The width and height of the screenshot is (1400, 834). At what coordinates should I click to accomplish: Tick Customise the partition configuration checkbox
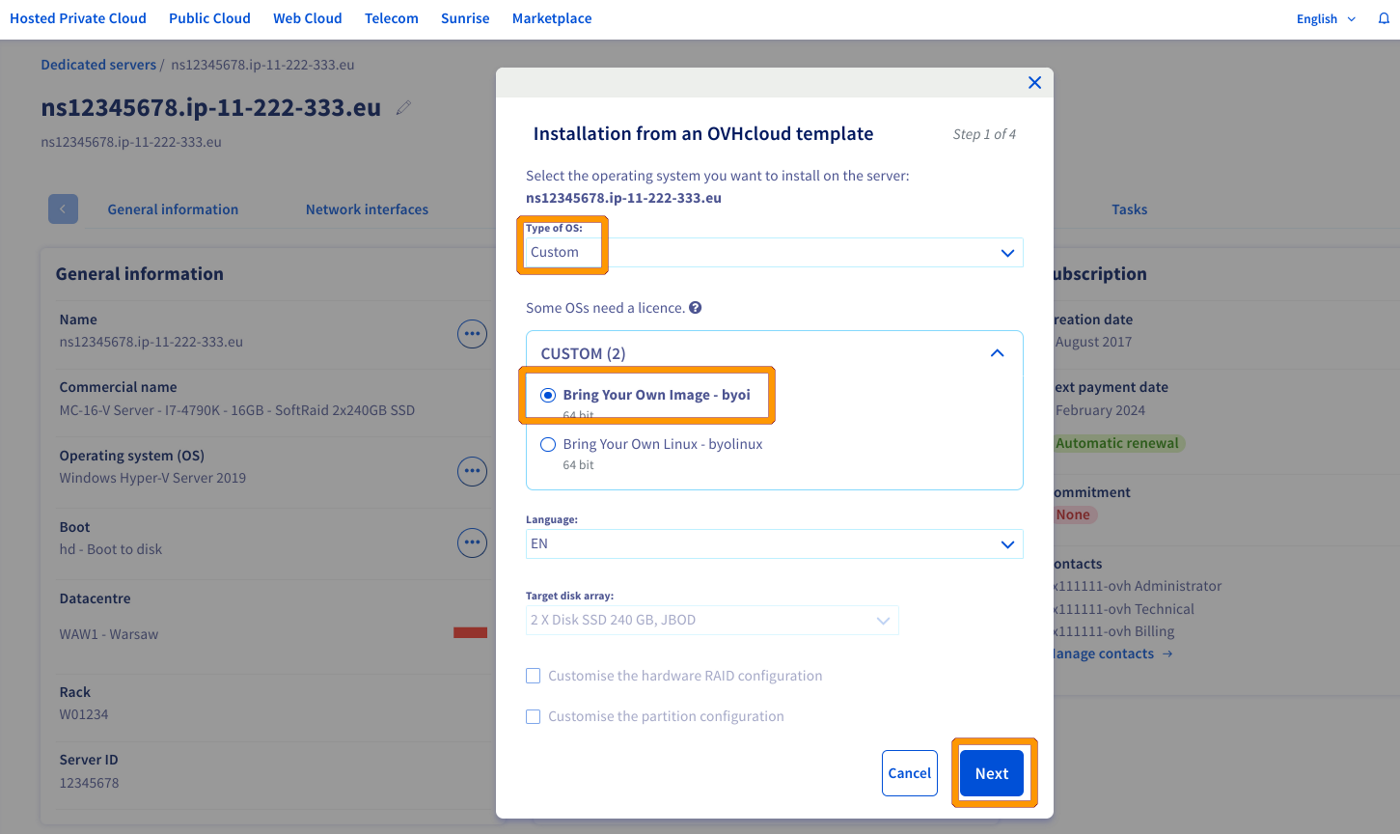pos(534,716)
